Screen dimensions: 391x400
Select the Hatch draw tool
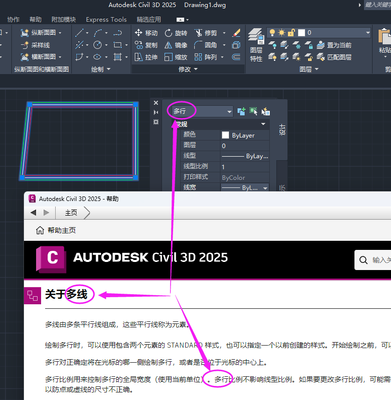tap(117, 57)
